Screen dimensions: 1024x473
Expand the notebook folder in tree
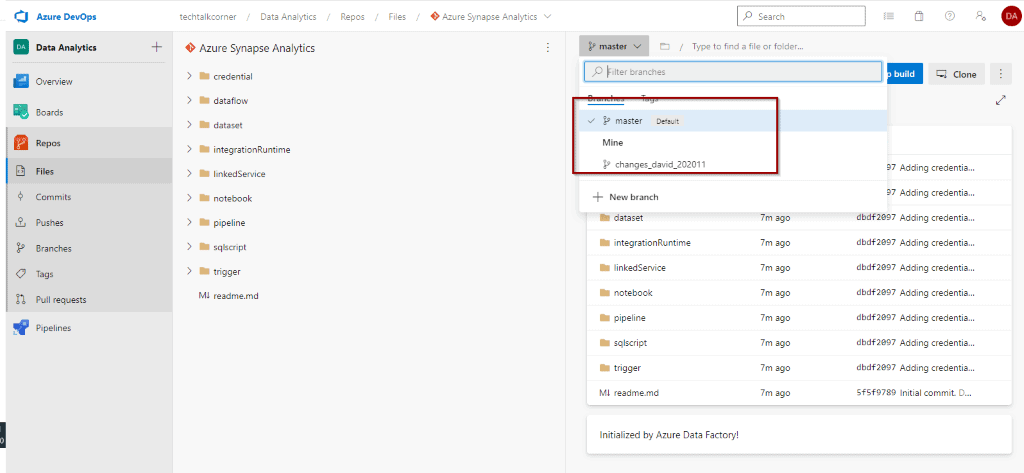pyautogui.click(x=189, y=198)
